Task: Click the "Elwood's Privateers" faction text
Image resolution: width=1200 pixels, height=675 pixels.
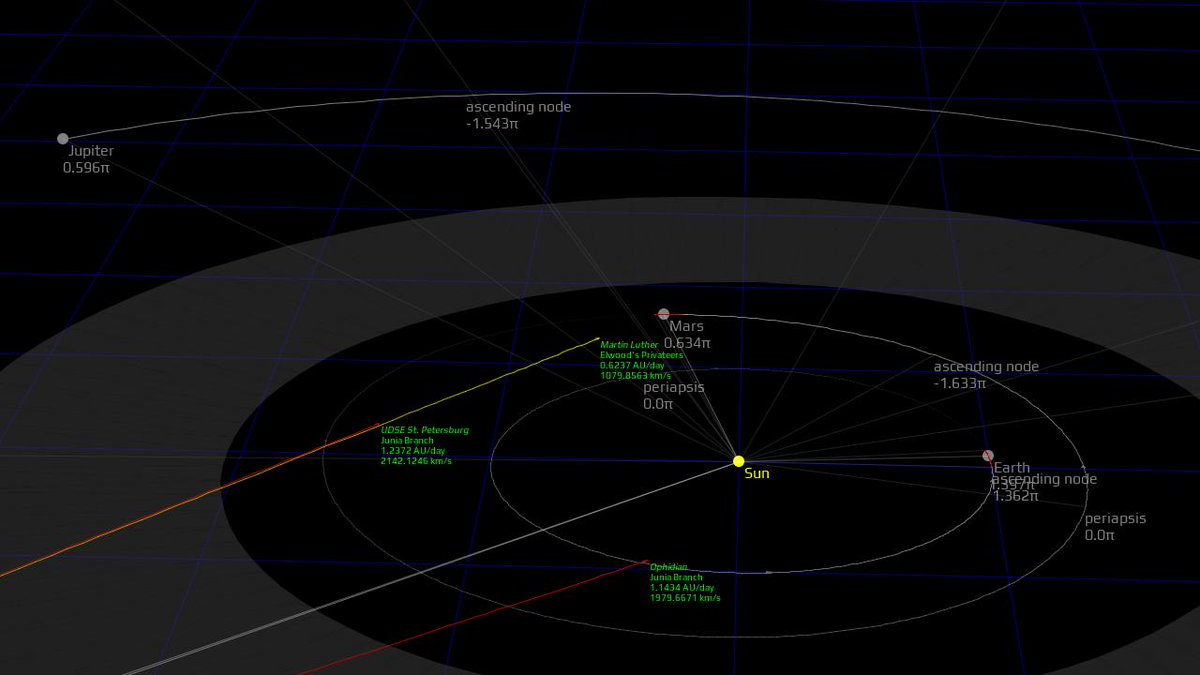Action: 642,355
